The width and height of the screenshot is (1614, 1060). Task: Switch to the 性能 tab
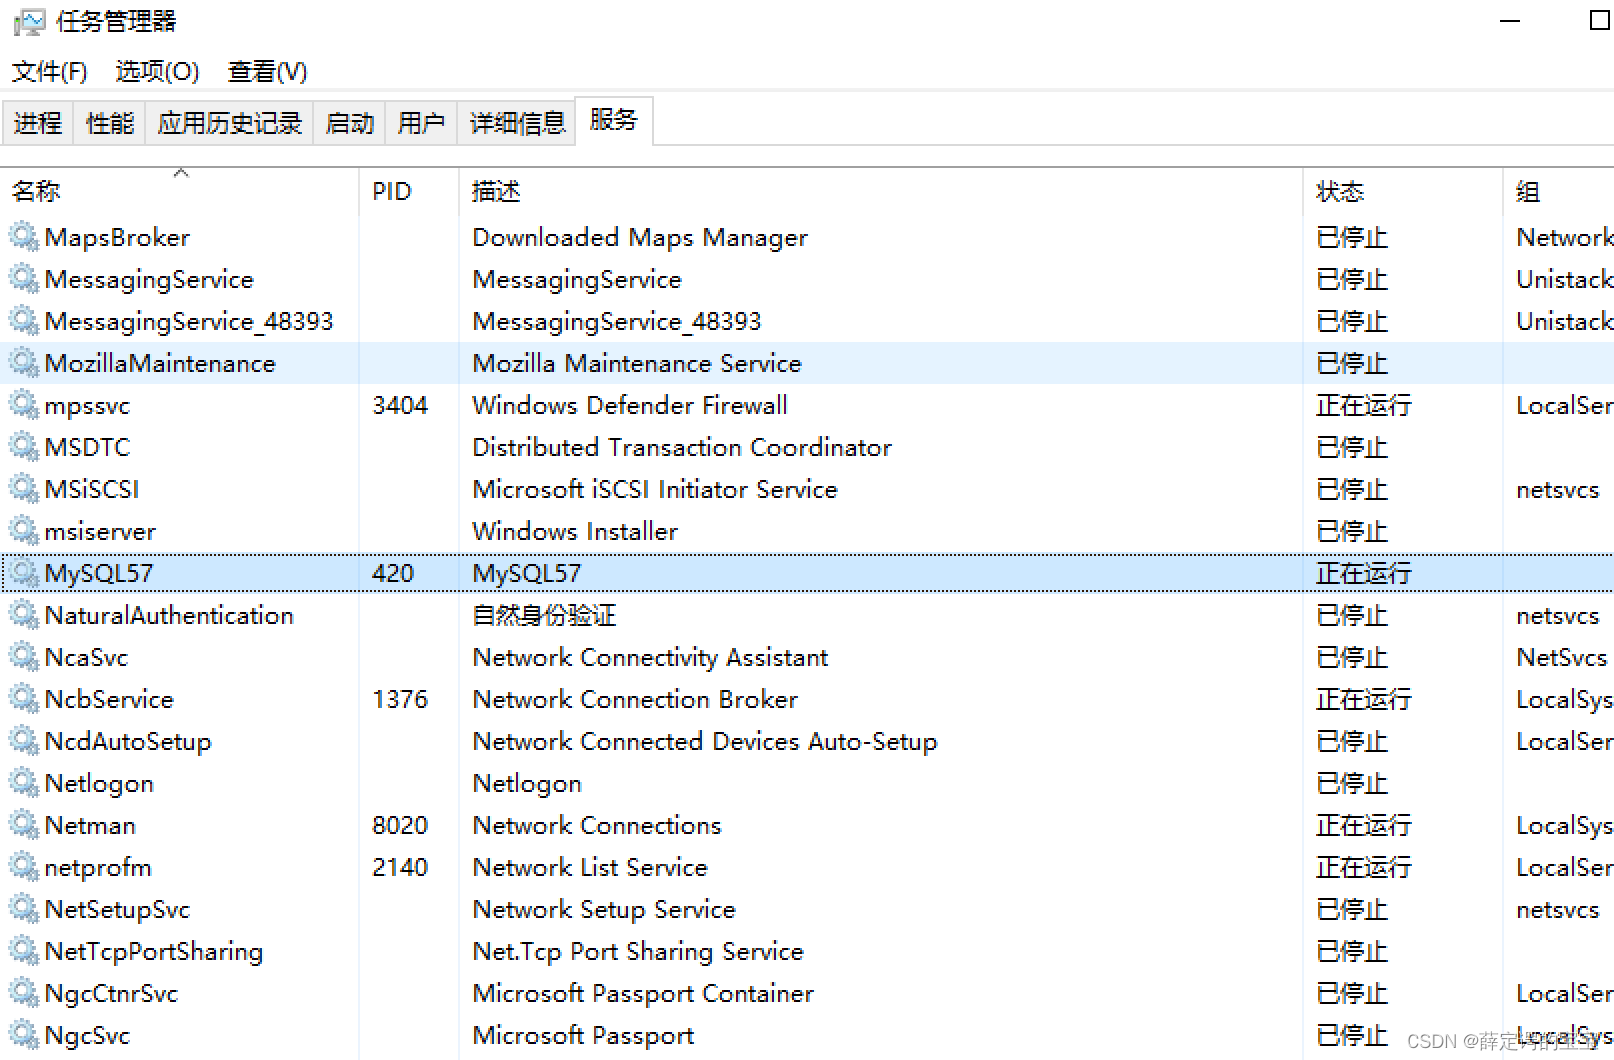pyautogui.click(x=108, y=121)
